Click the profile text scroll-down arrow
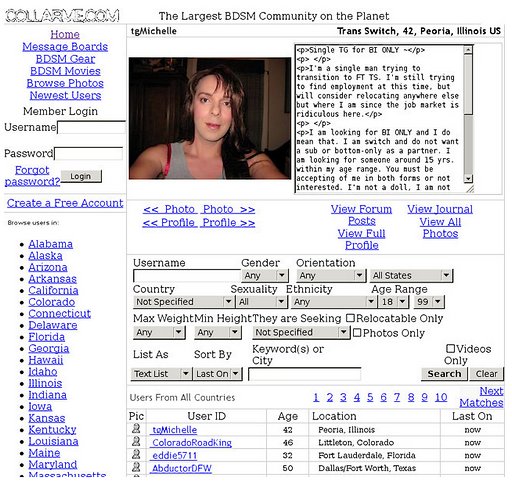The height and width of the screenshot is (485, 512). coord(468,179)
